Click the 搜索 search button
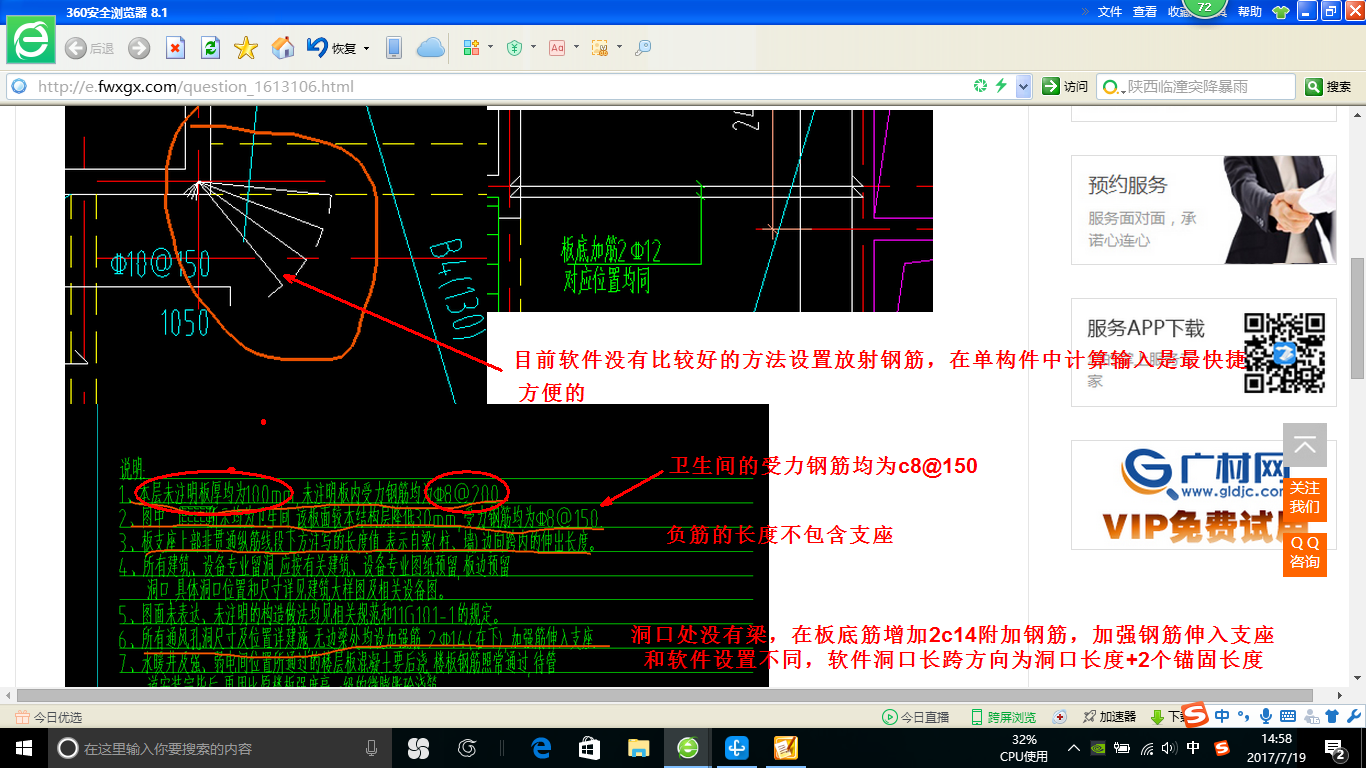1366x768 pixels. pyautogui.click(x=1328, y=87)
